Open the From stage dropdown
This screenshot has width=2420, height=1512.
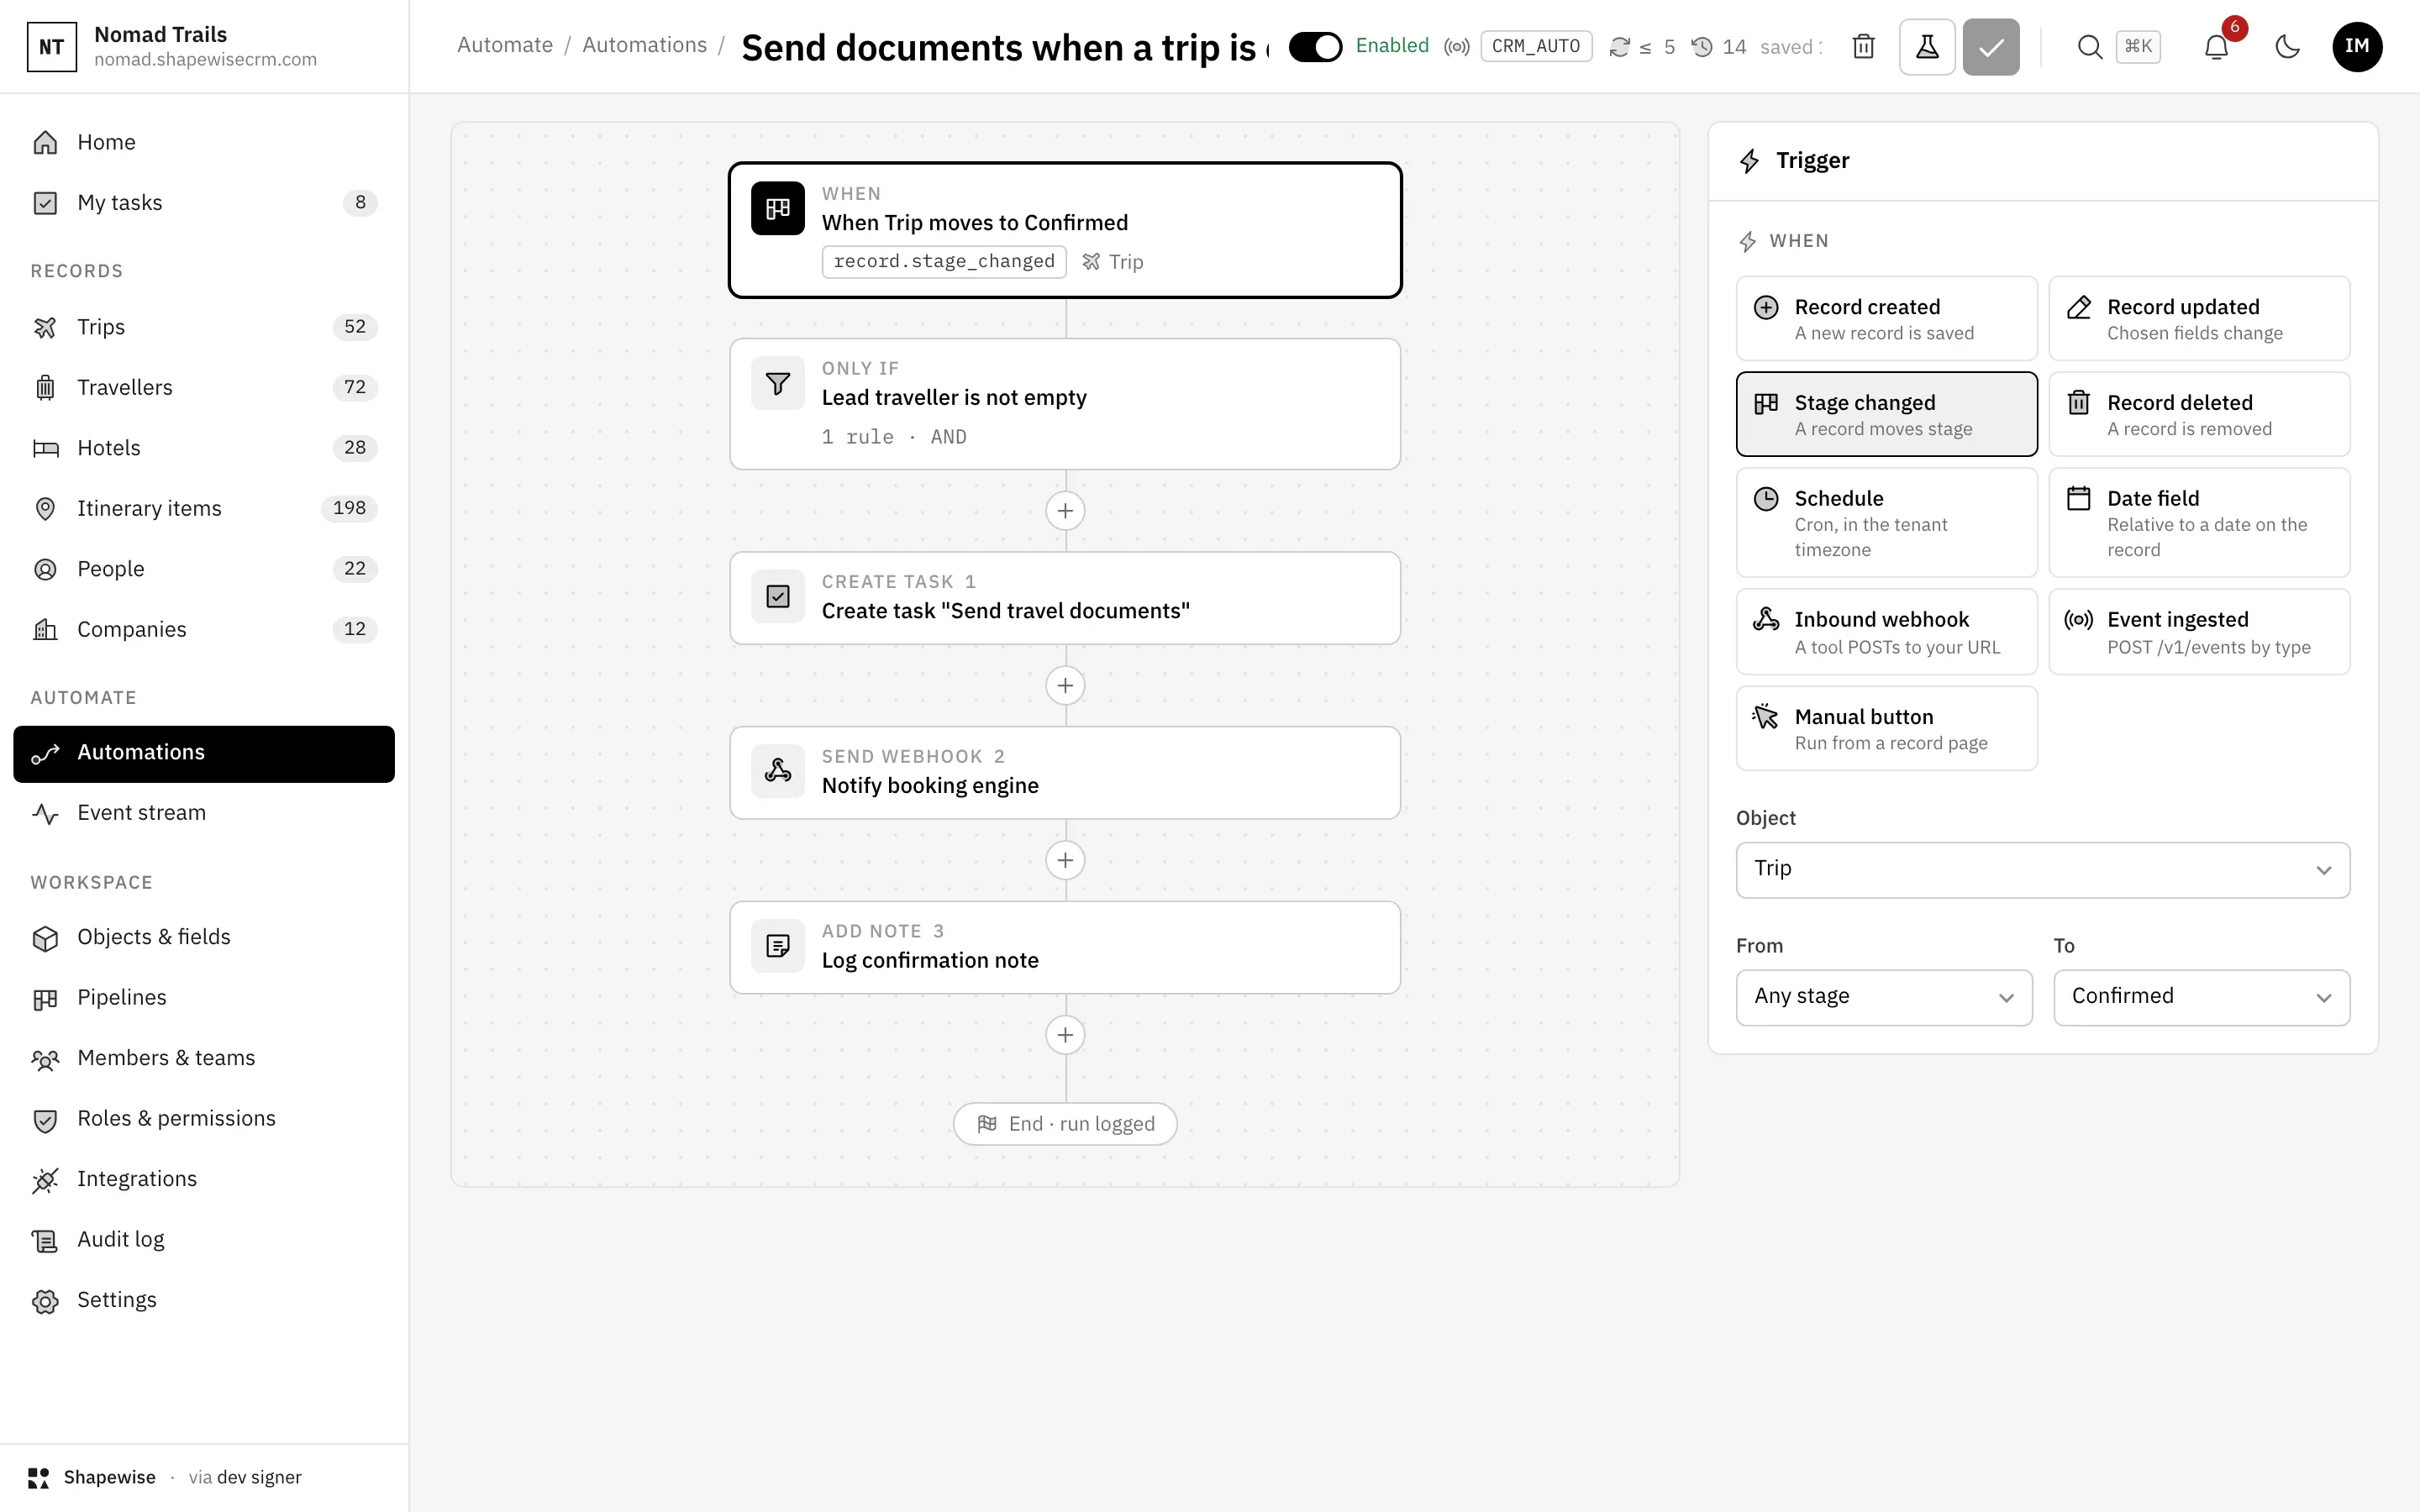coord(1884,997)
